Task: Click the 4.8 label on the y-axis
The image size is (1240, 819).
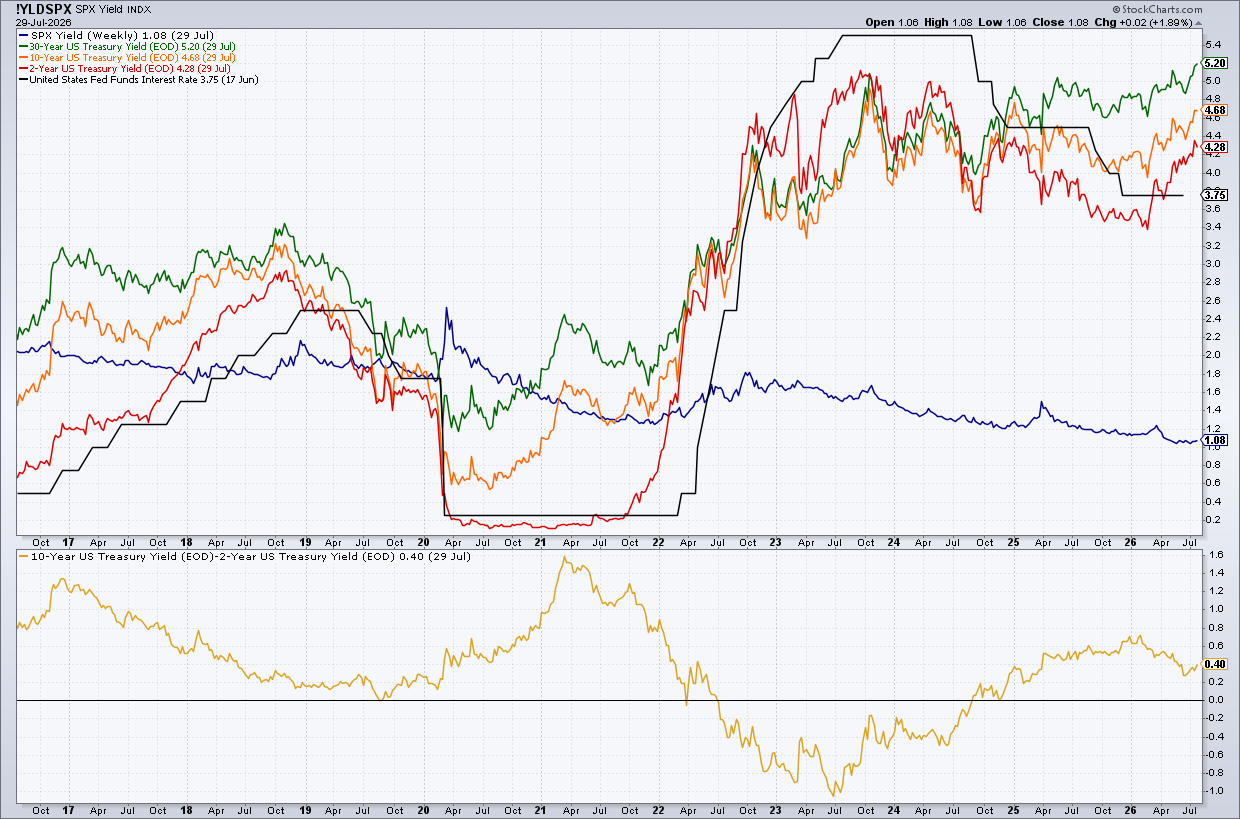Action: [x=1211, y=100]
